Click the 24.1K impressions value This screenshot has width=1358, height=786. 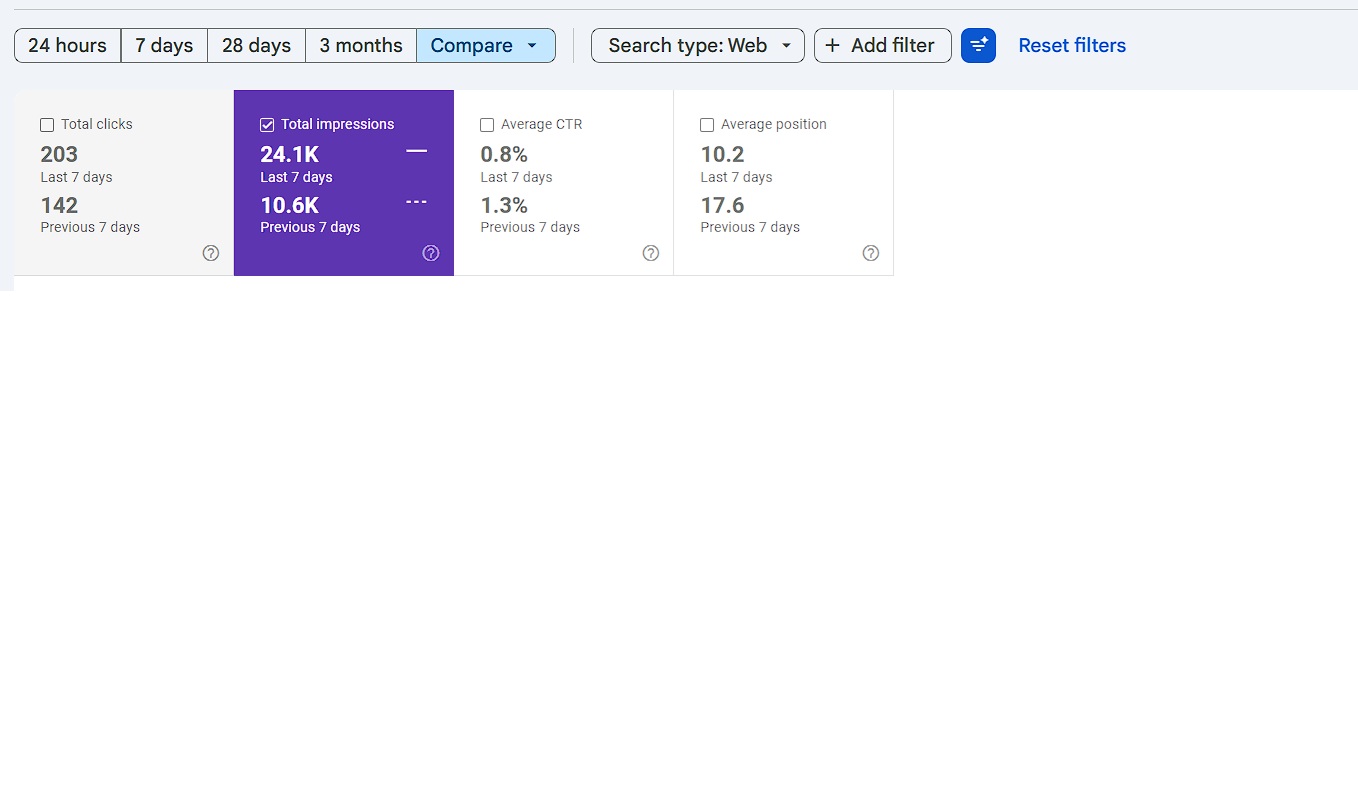pos(290,154)
